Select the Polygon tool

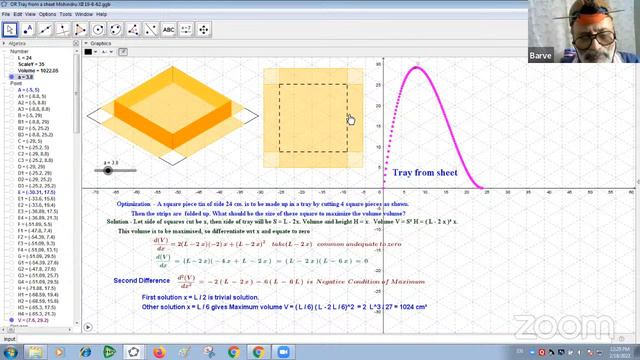pos(80,30)
